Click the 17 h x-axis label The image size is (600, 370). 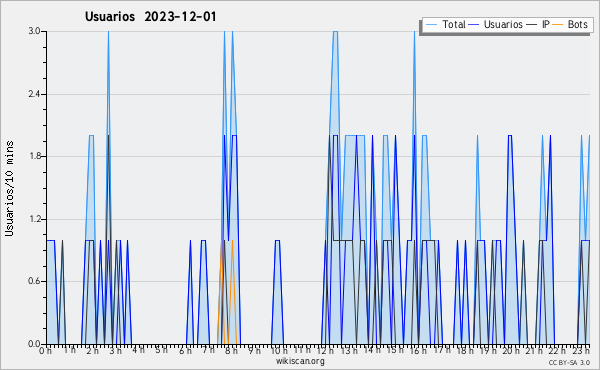coord(442,350)
